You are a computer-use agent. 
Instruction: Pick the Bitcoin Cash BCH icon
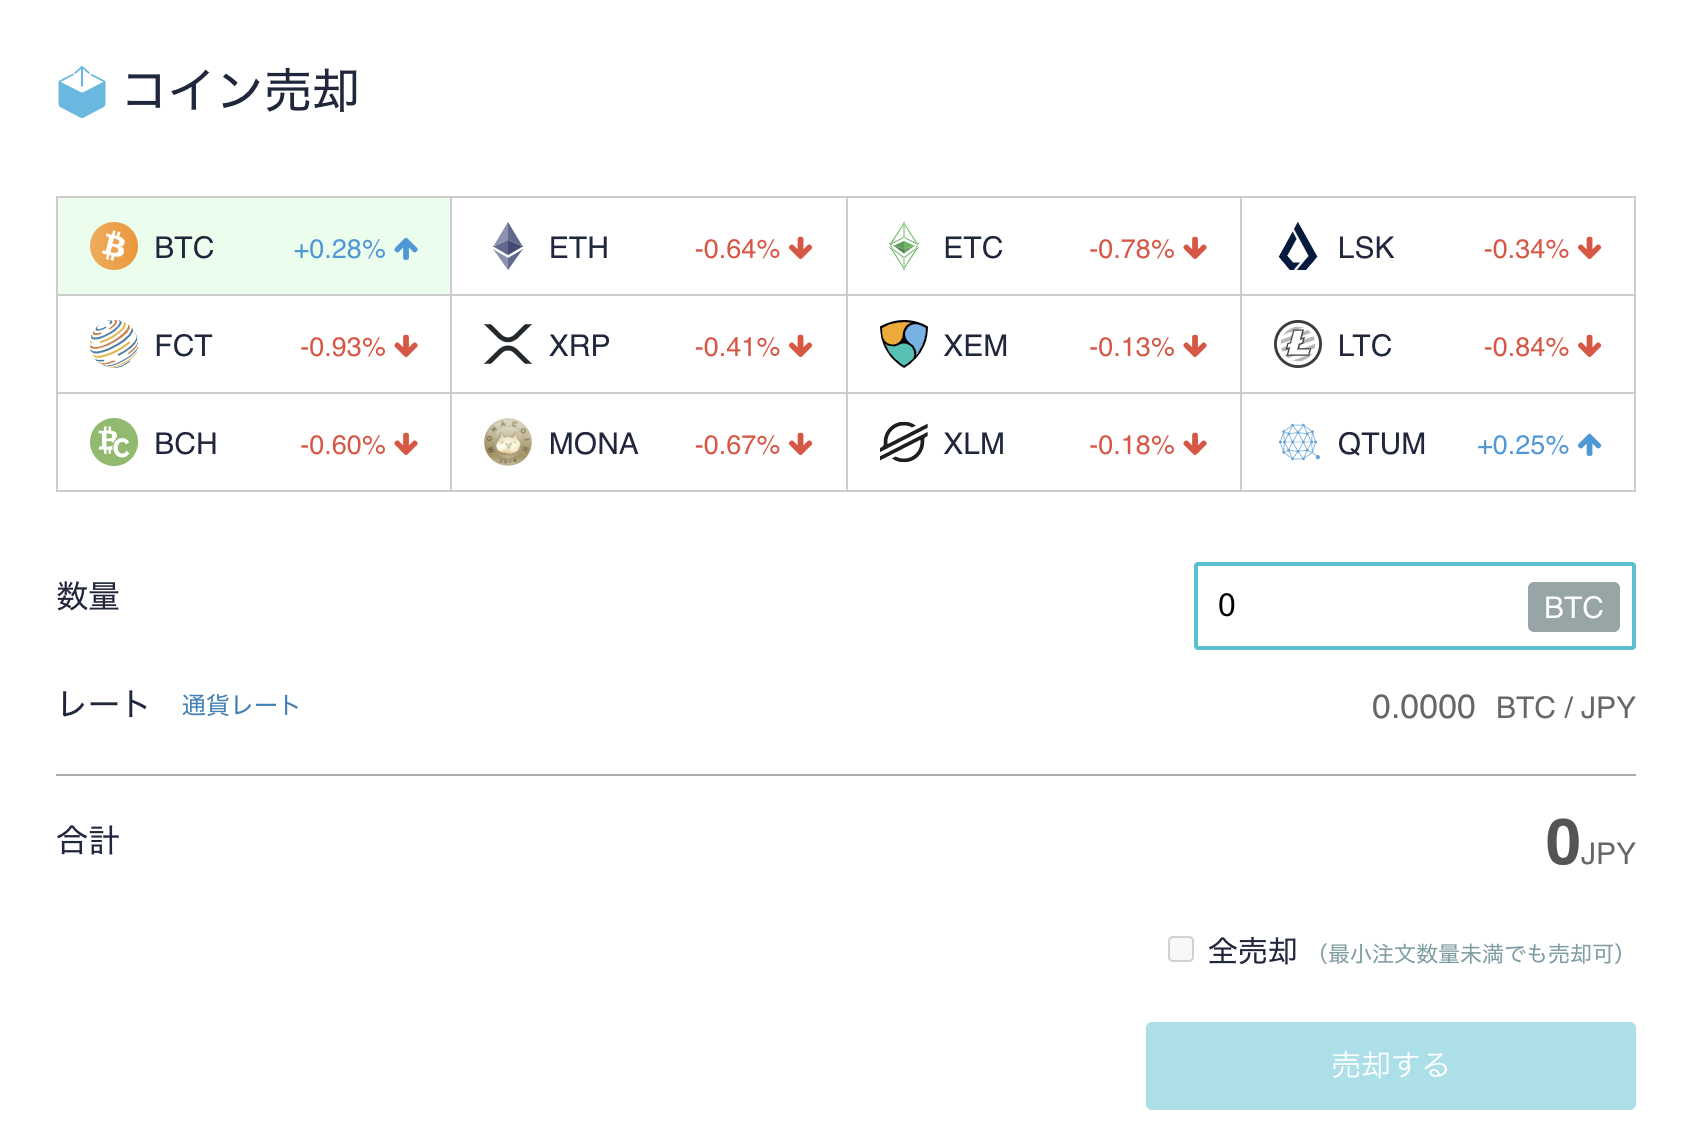pyautogui.click(x=114, y=442)
